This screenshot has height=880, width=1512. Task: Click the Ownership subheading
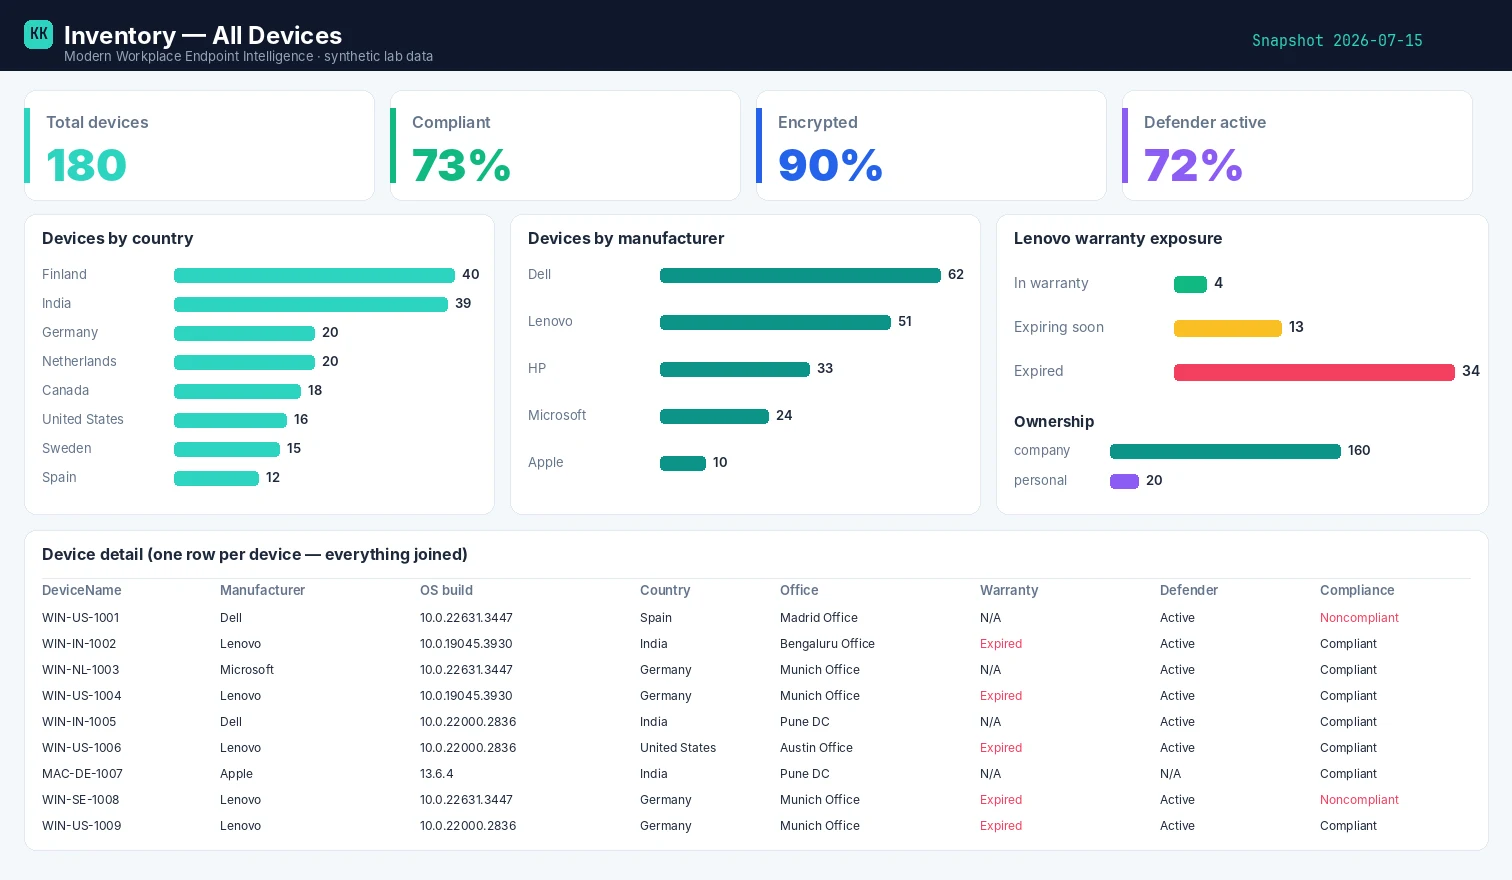tap(1054, 422)
